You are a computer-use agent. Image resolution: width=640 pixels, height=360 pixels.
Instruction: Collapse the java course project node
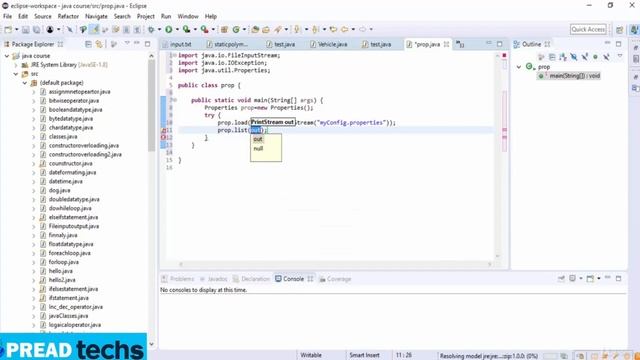click(x=7, y=56)
